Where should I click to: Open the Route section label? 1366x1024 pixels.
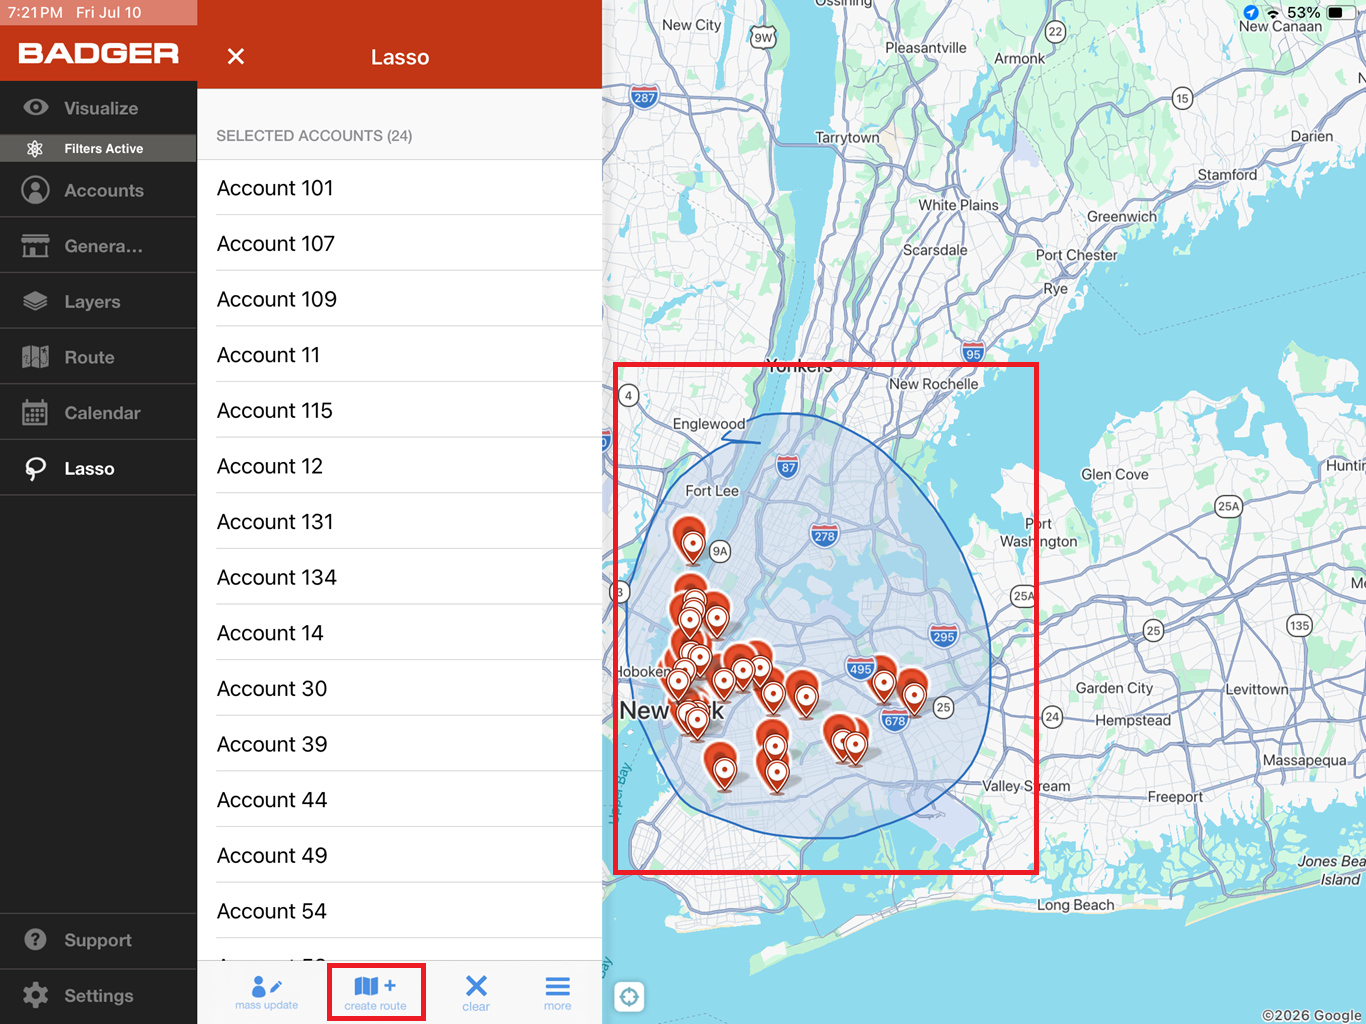pos(89,357)
